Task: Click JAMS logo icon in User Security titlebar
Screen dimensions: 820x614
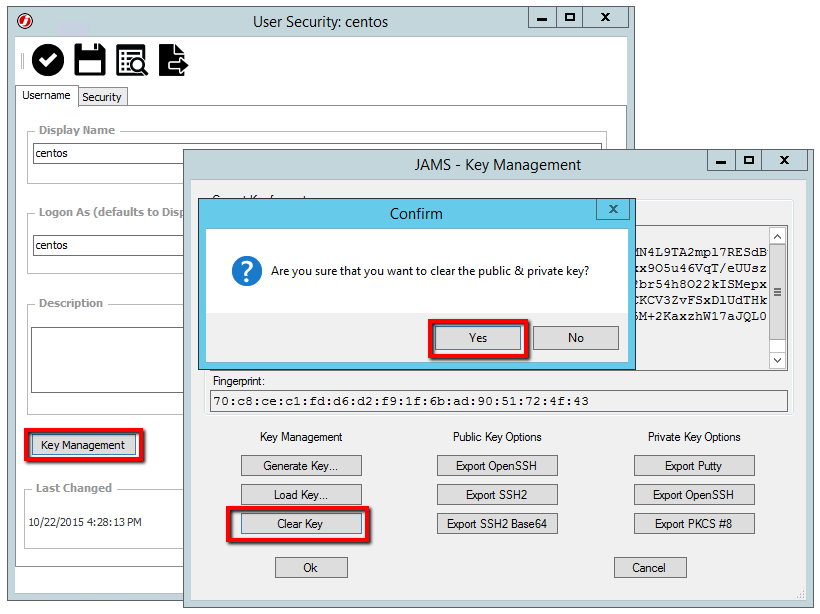Action: (x=25, y=21)
